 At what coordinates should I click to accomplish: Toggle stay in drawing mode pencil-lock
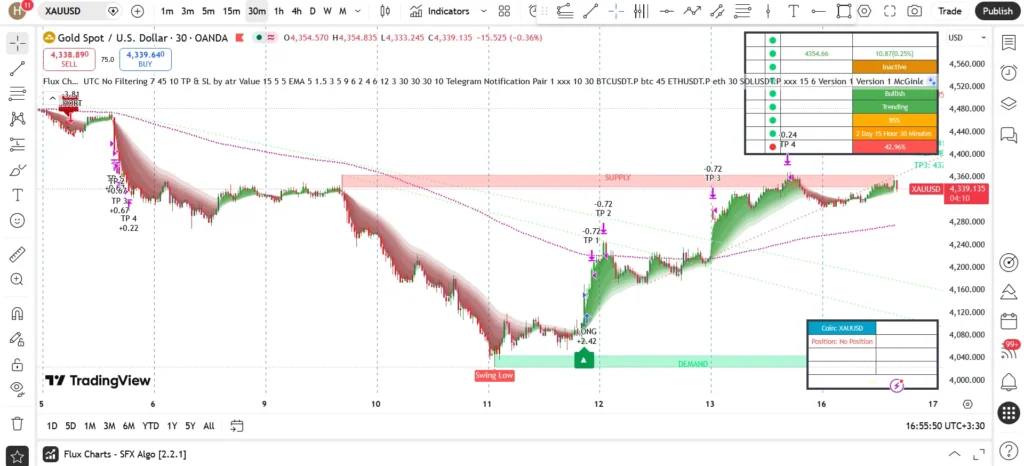[x=18, y=338]
